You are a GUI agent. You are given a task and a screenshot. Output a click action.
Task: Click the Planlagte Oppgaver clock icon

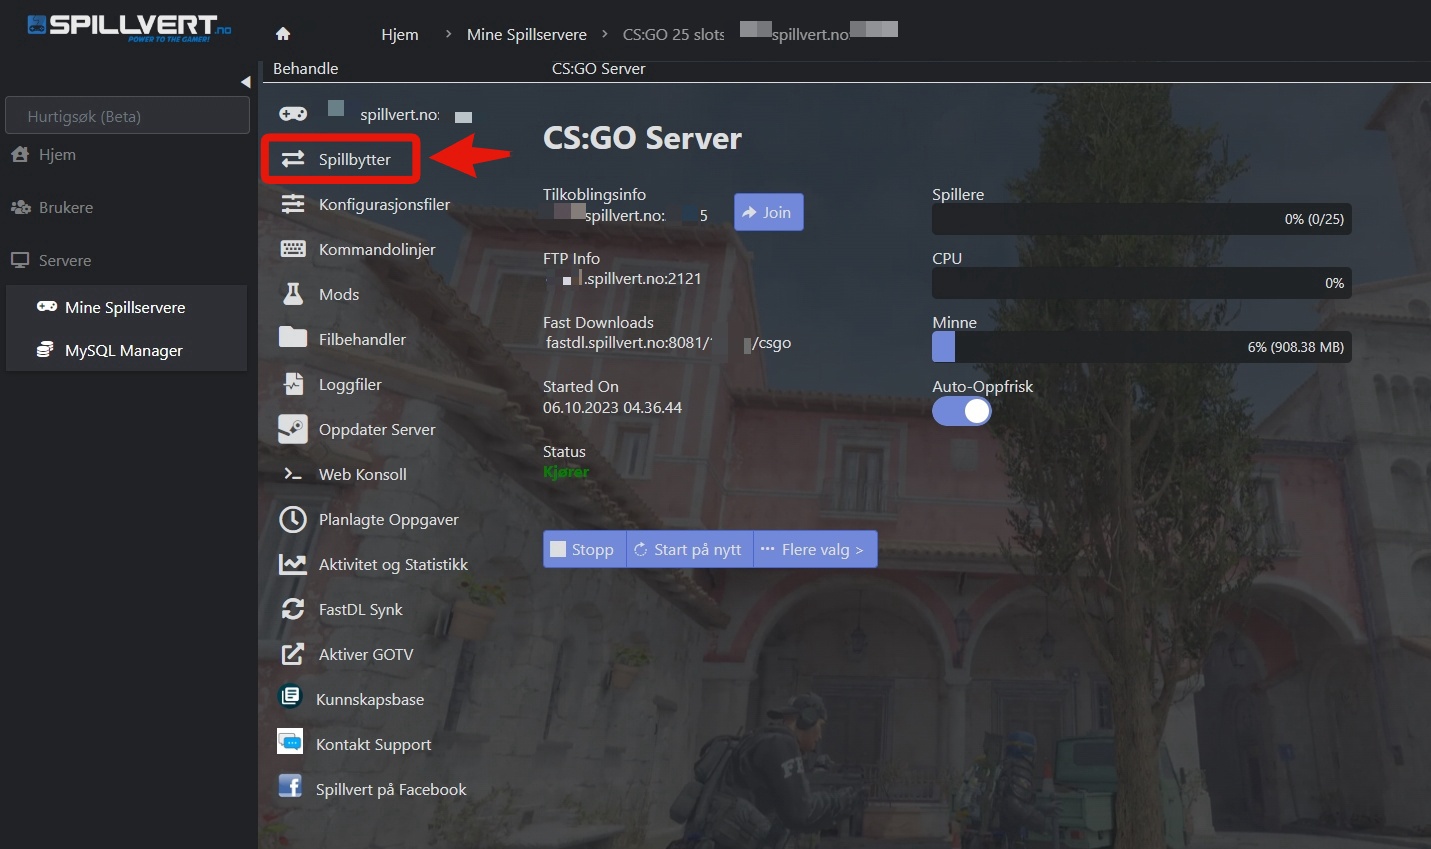[x=293, y=519]
